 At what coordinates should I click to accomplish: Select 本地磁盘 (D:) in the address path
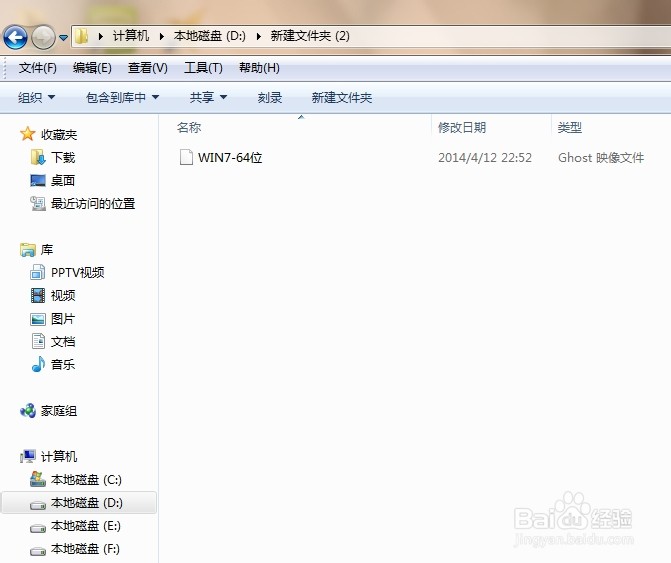tap(210, 36)
